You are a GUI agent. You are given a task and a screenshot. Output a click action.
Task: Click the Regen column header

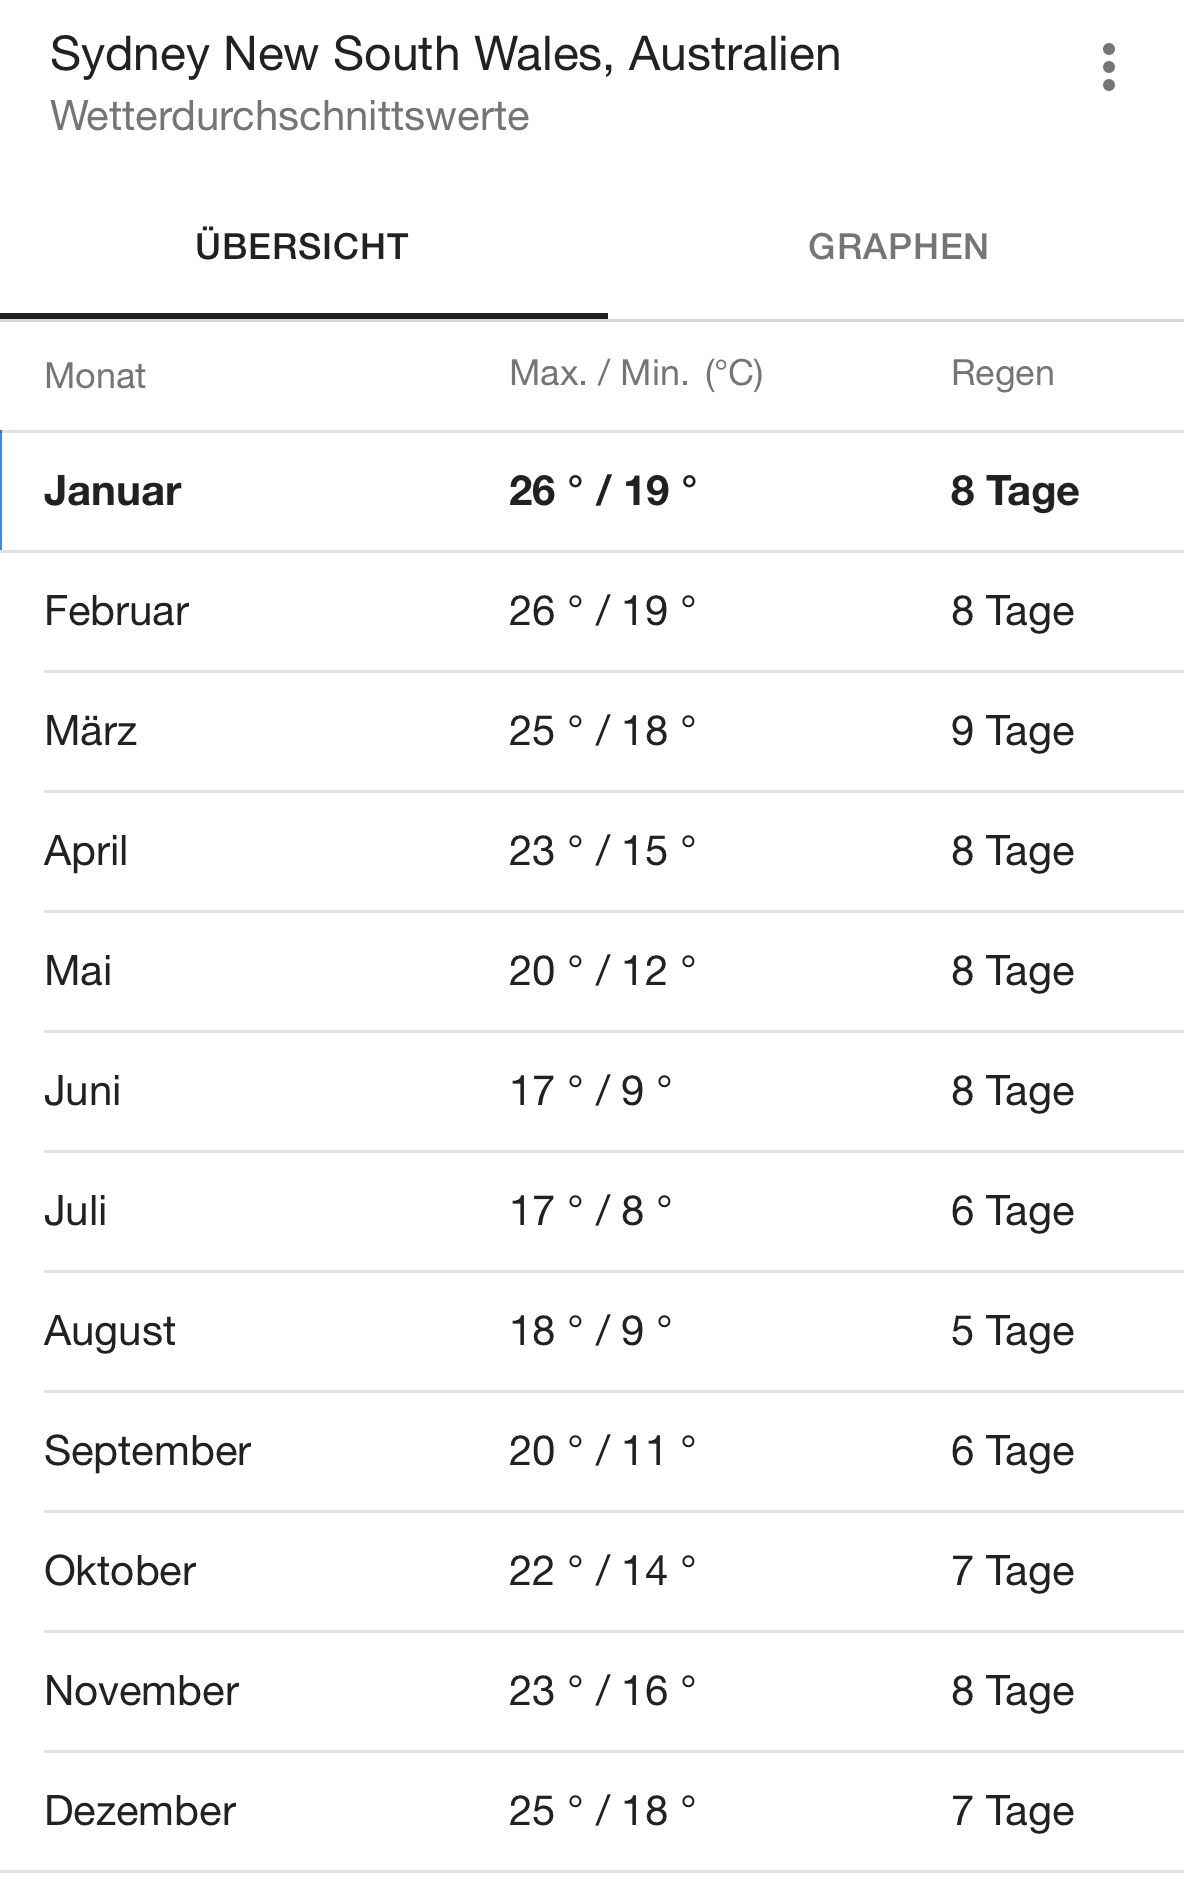[x=1002, y=374]
